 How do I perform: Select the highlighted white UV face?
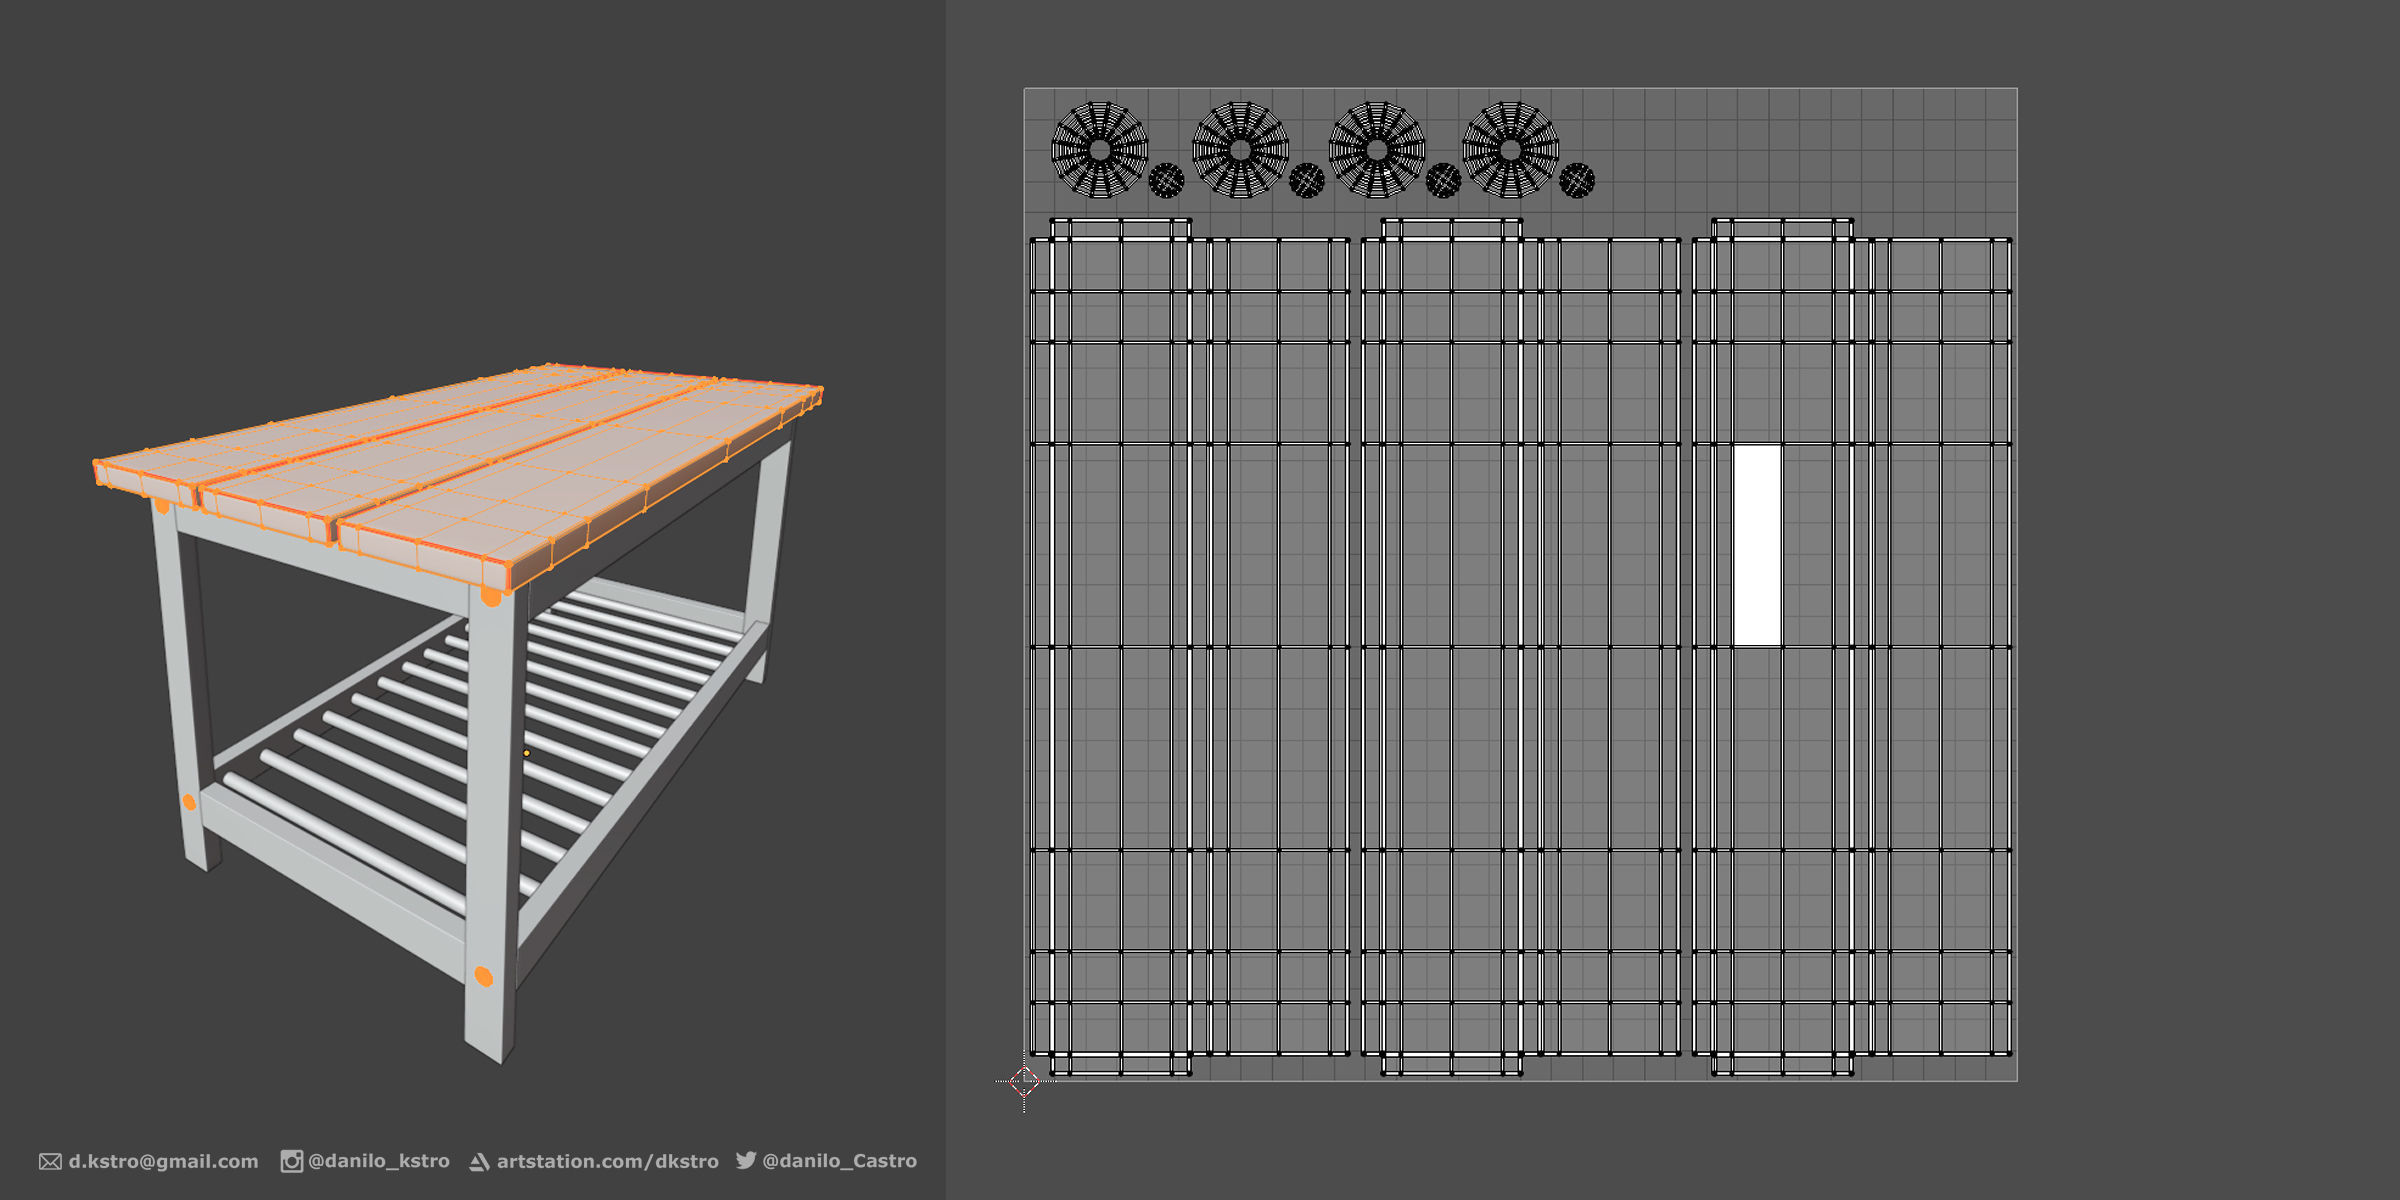click(1757, 545)
